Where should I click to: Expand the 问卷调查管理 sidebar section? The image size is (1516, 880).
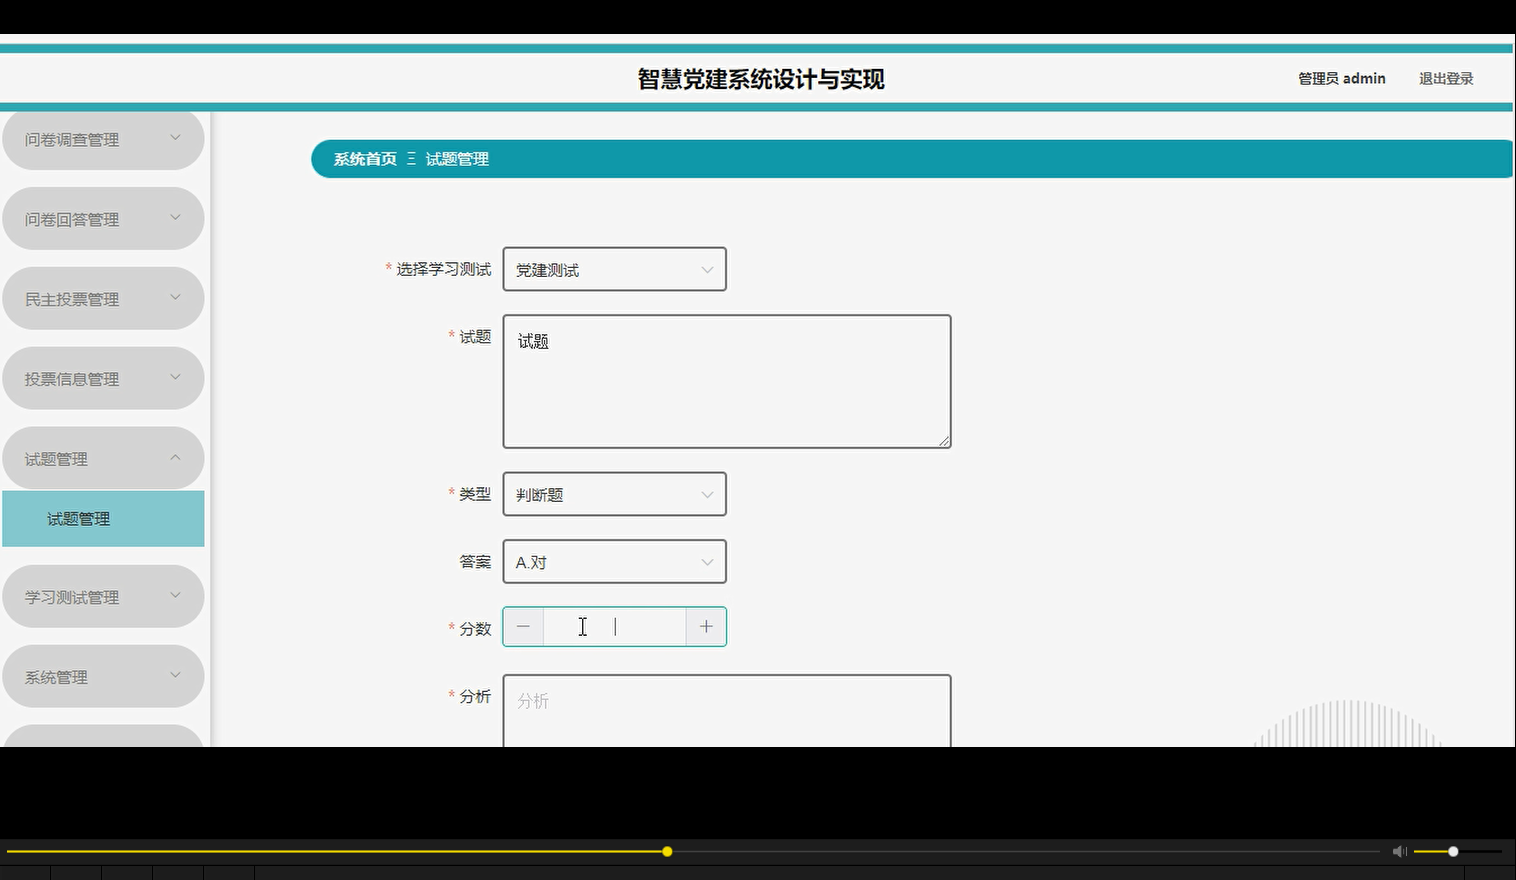pyautogui.click(x=103, y=139)
